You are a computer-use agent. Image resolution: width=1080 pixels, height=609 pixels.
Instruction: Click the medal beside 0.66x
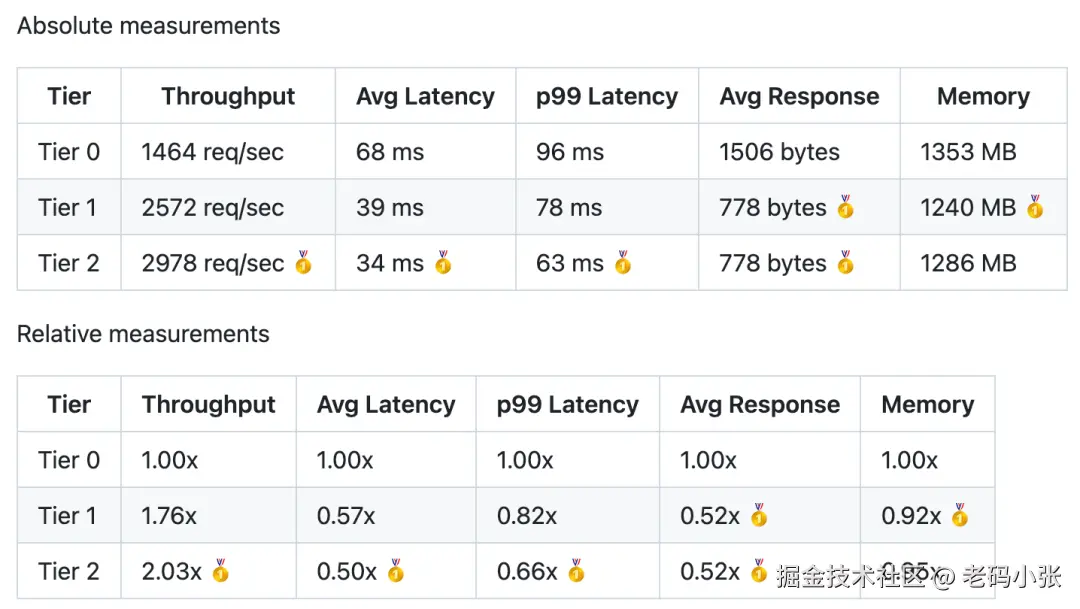pyautogui.click(x=576, y=571)
